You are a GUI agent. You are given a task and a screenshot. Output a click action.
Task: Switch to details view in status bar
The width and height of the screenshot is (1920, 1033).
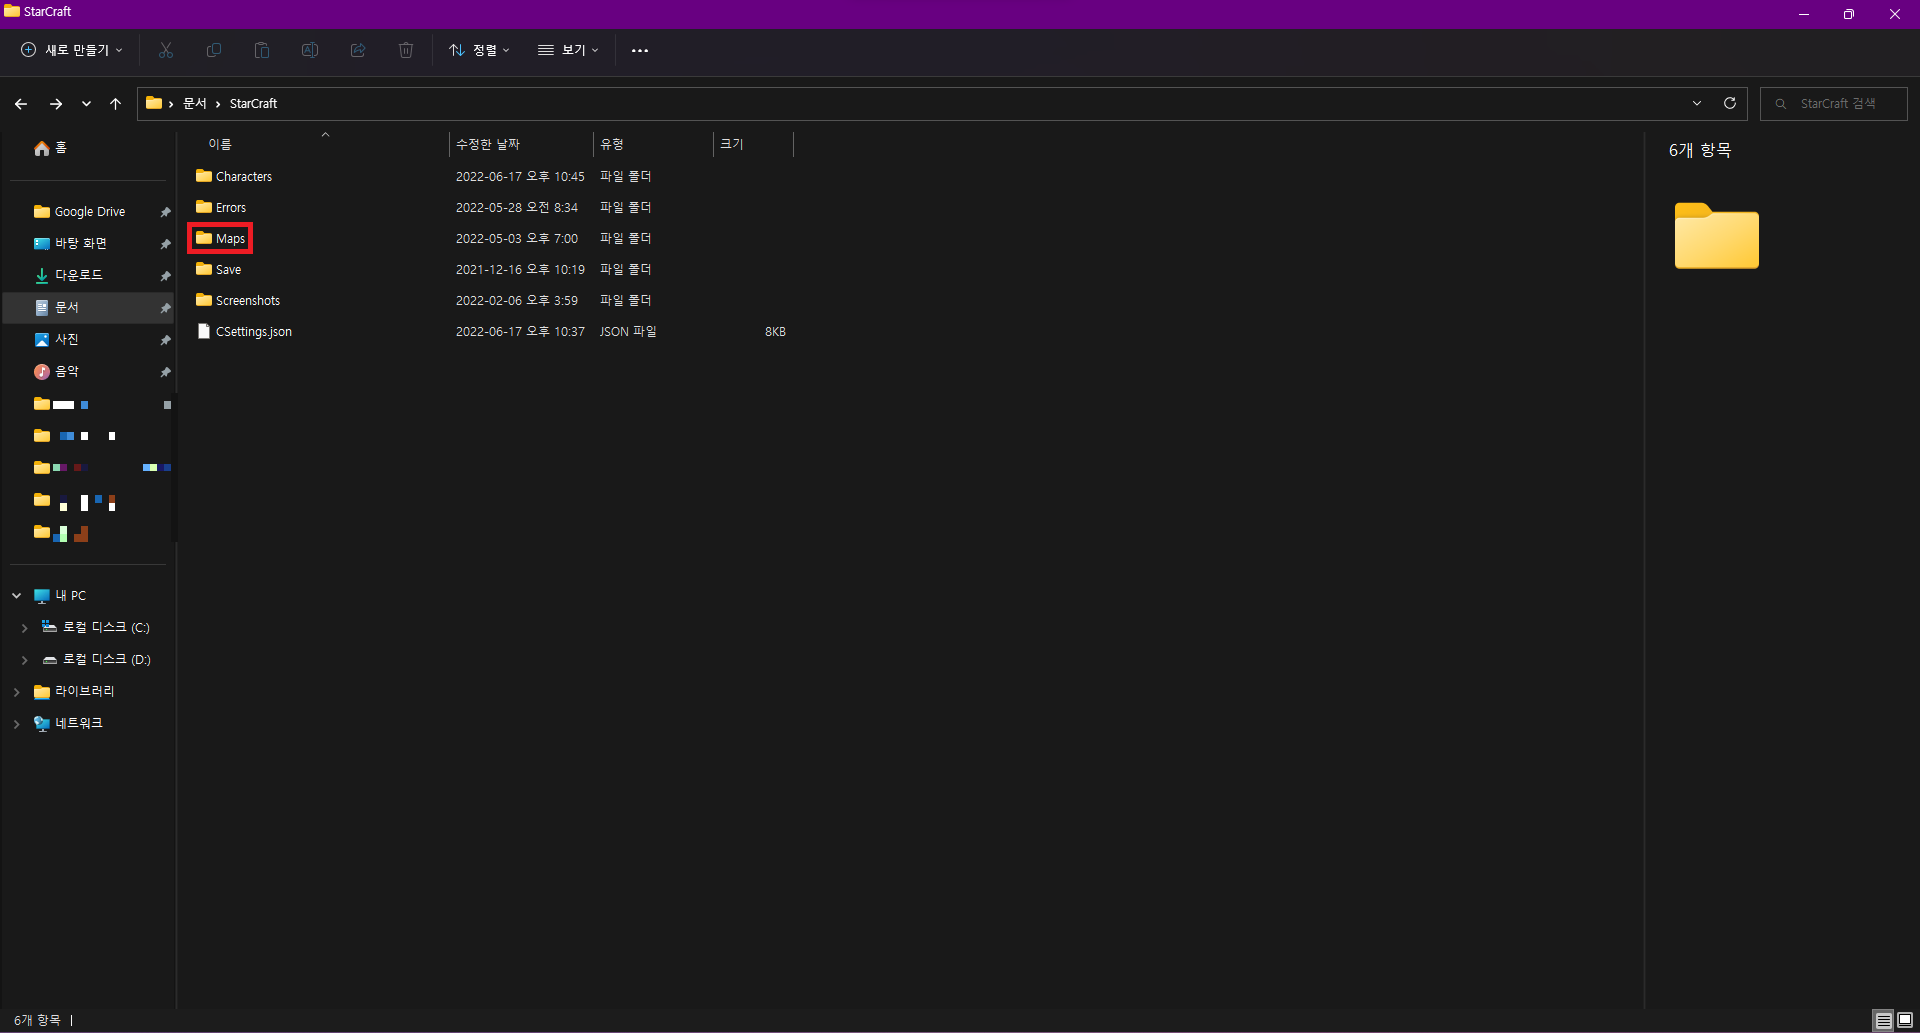[1884, 1020]
